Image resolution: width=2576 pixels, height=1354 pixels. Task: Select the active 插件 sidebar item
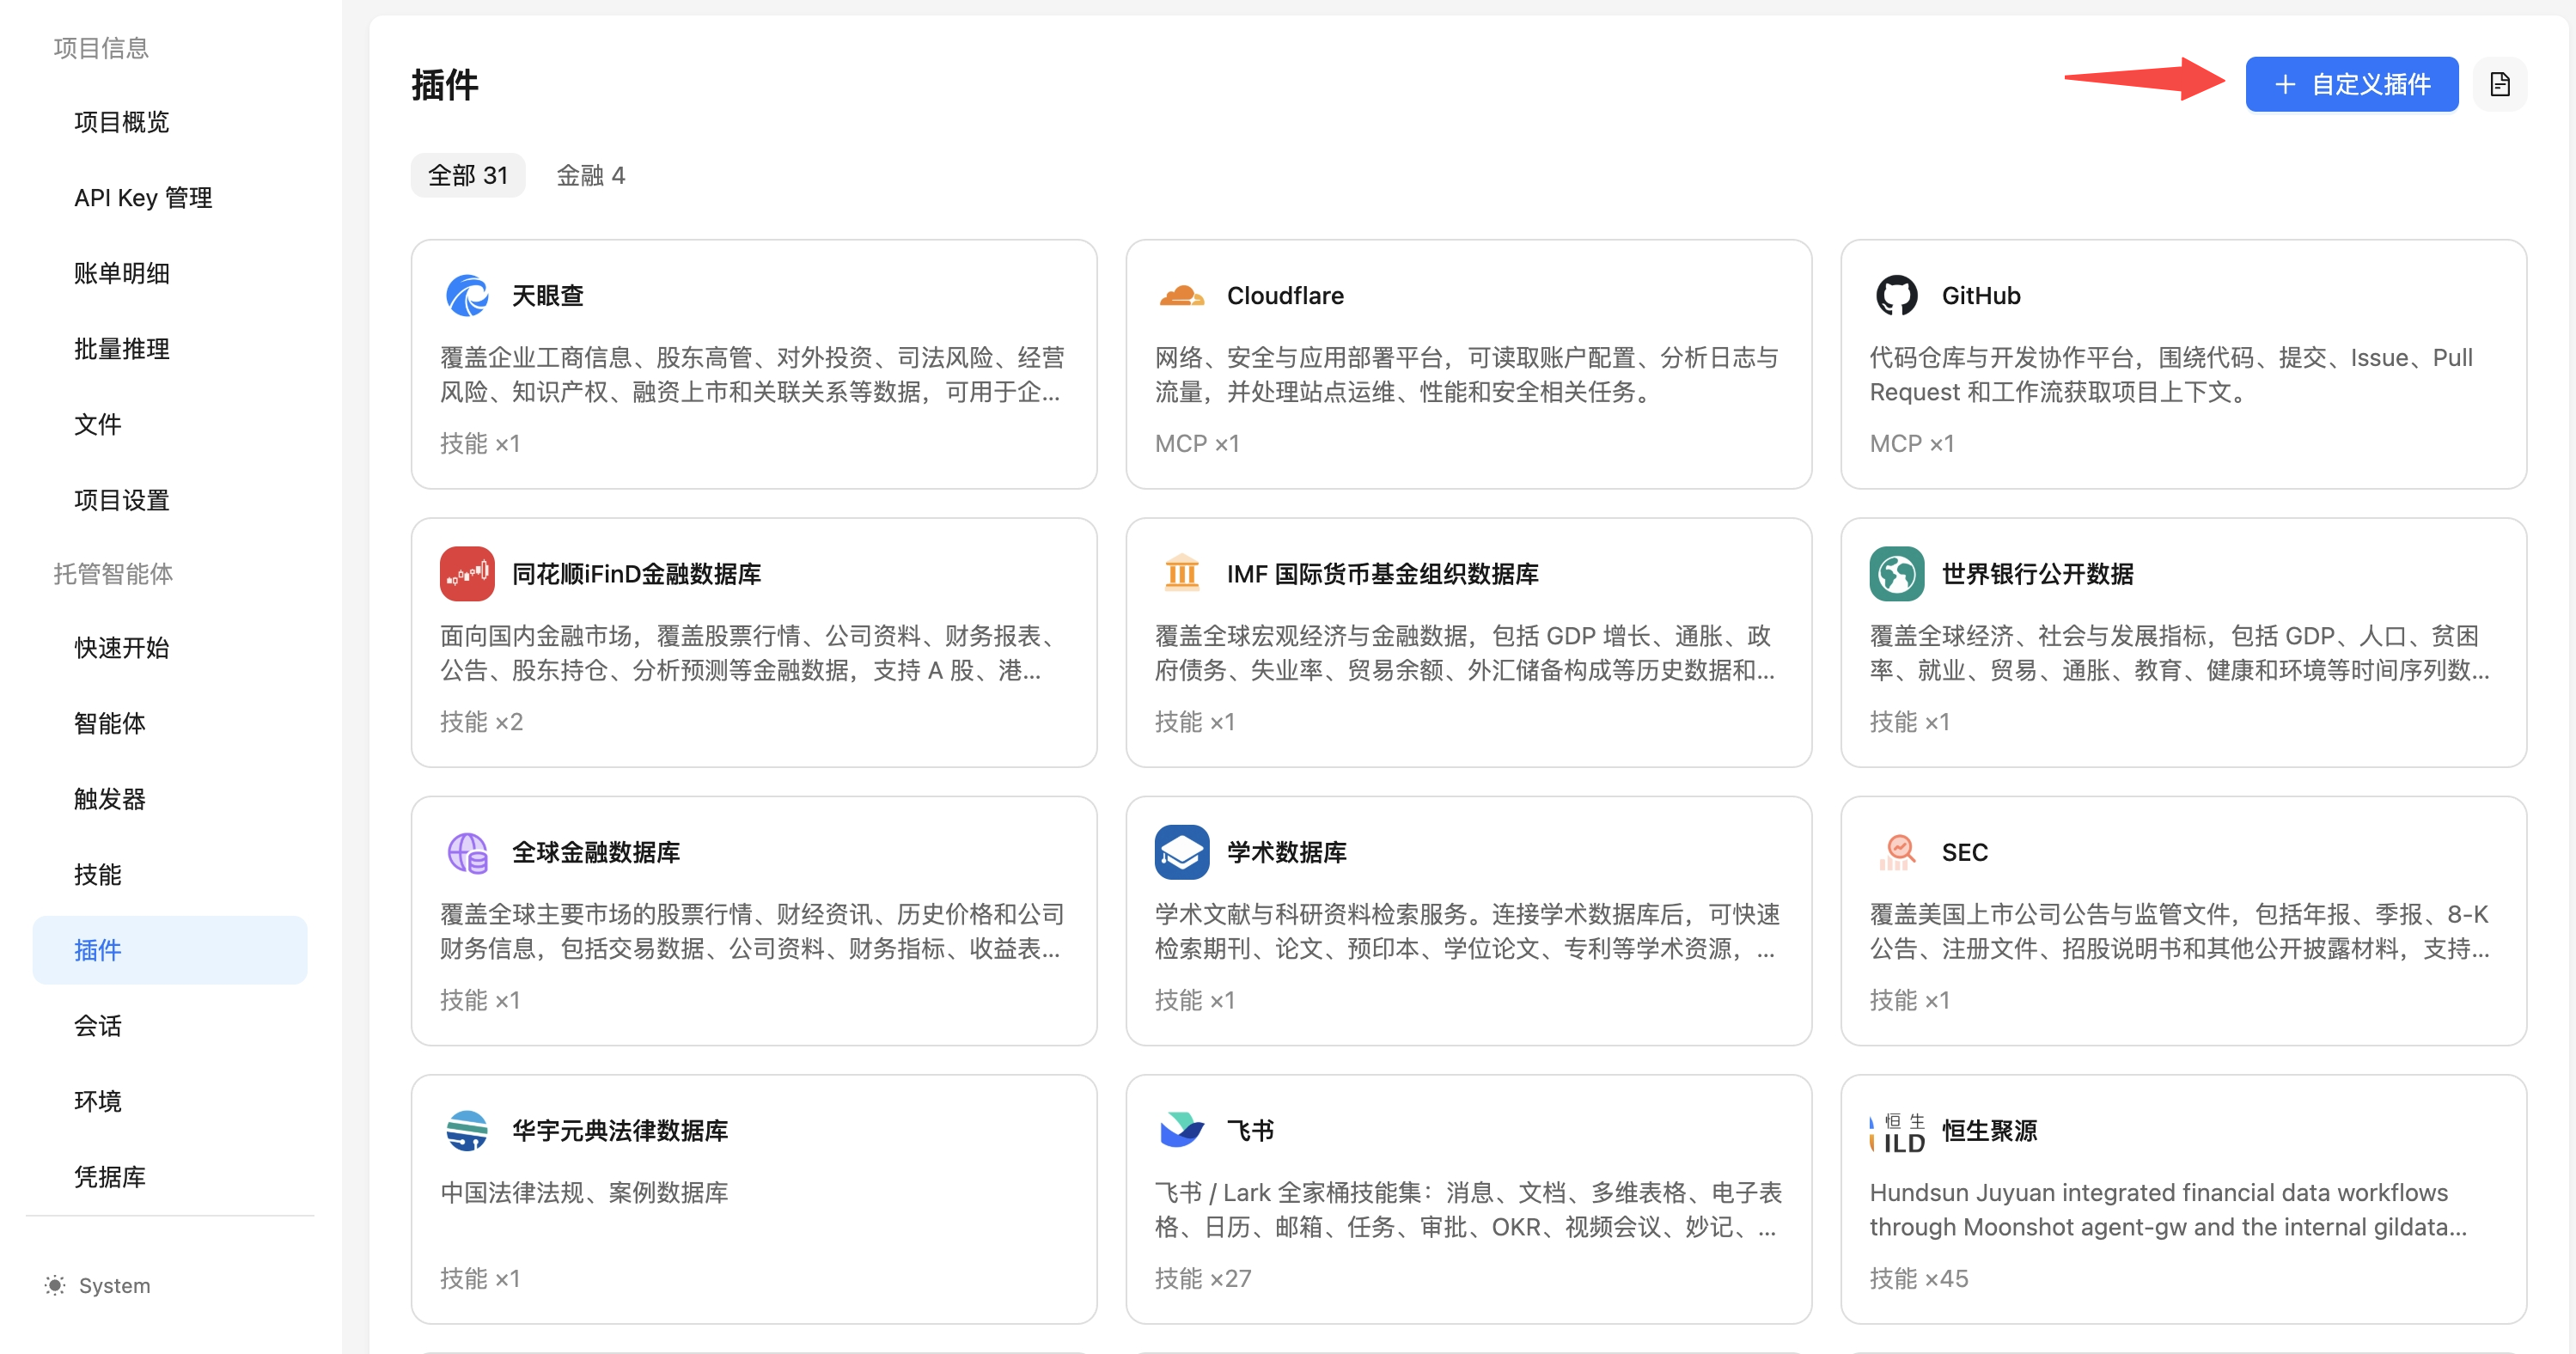(170, 951)
